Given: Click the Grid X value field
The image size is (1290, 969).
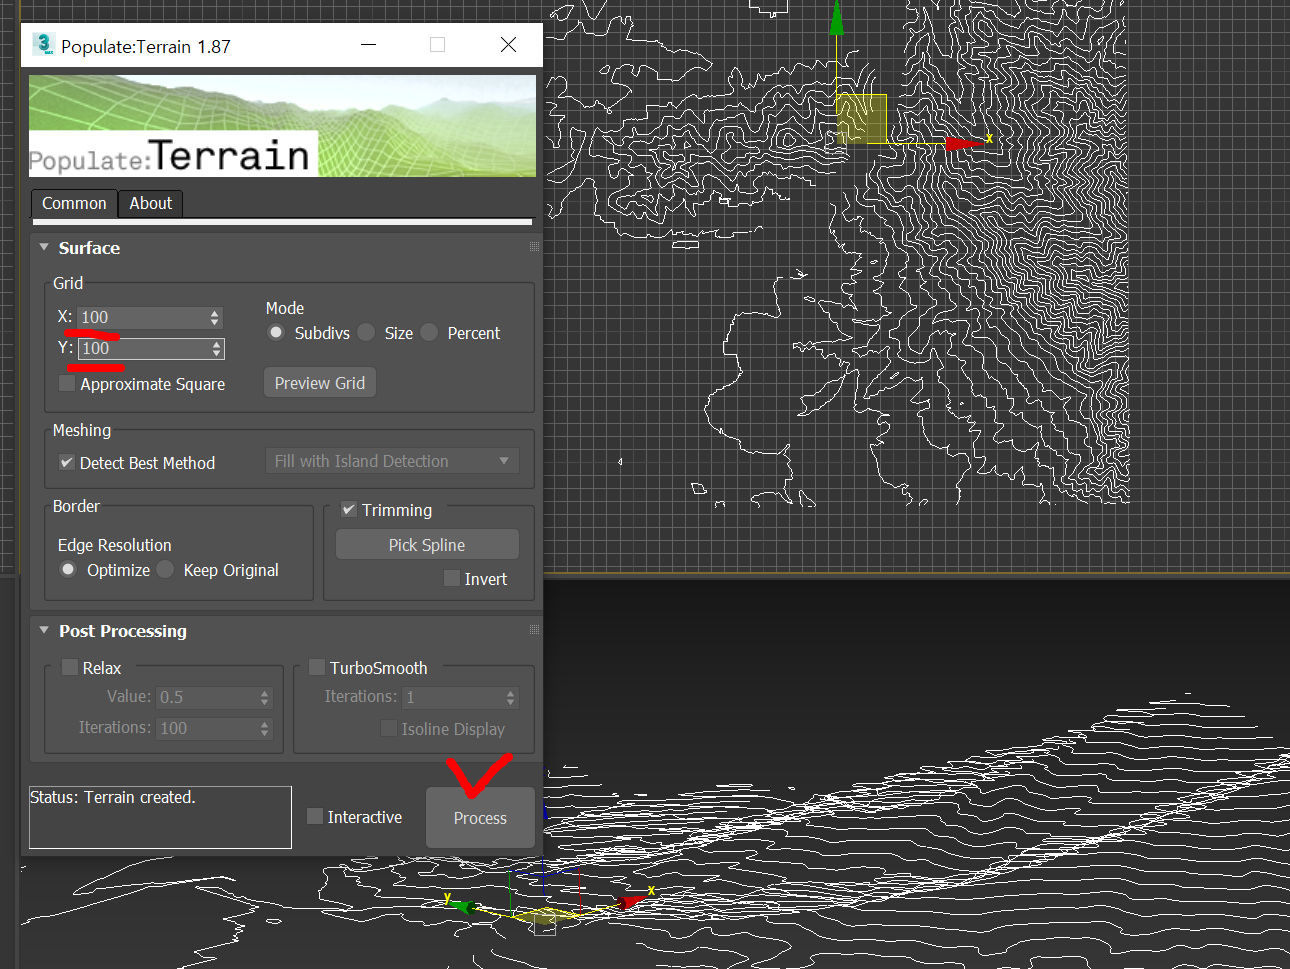Looking at the screenshot, I should [142, 317].
